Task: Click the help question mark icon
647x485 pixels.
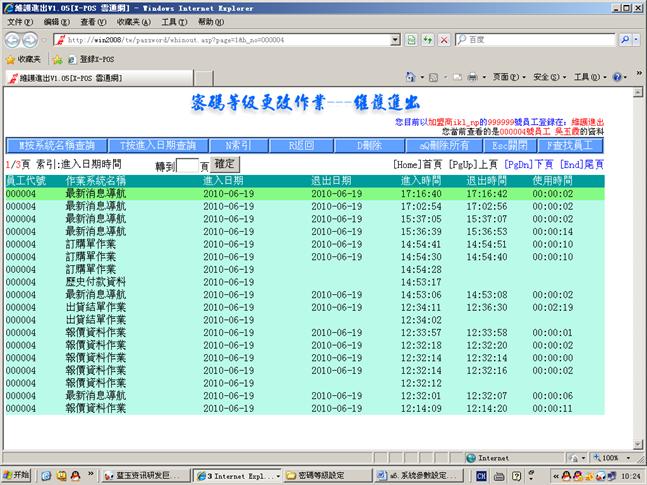Action: (x=617, y=77)
